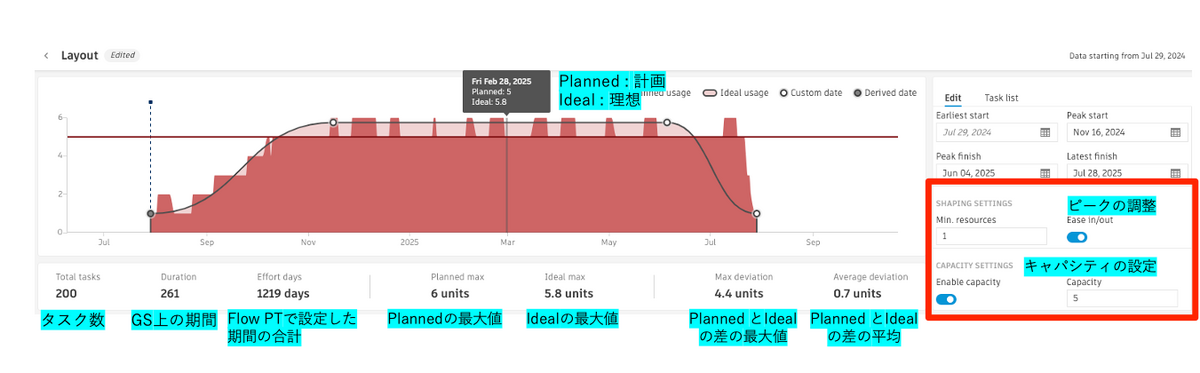
Task: Click the Derived date legend marker
Action: click(857, 93)
